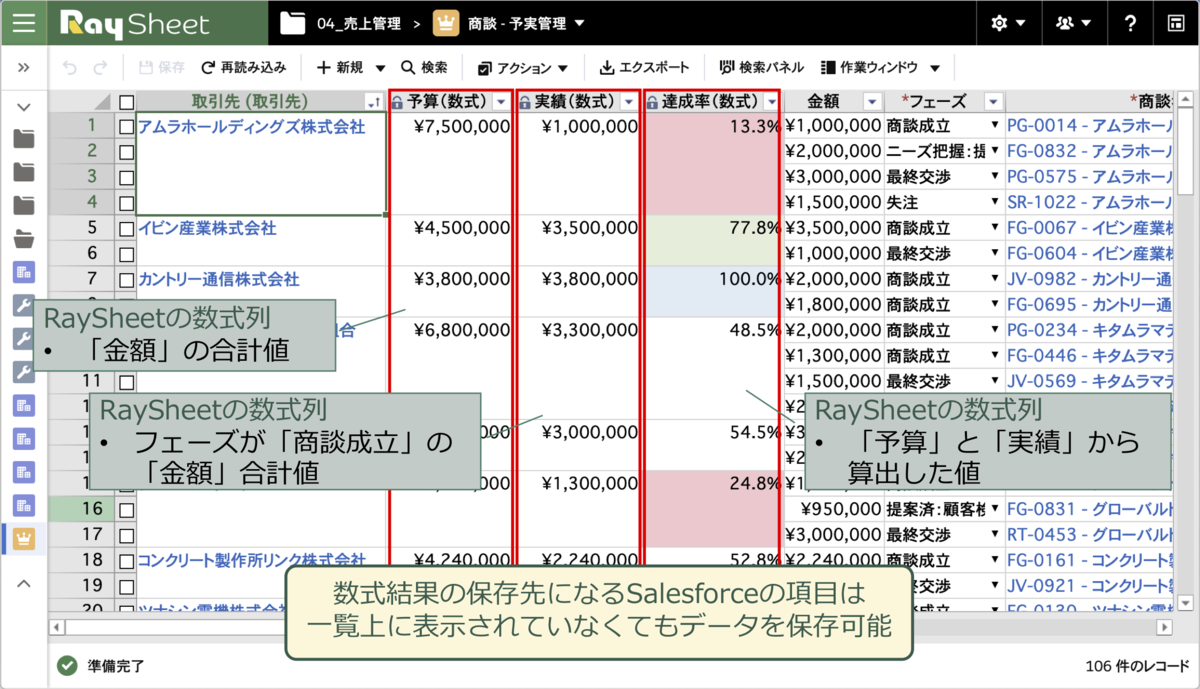Check the row 6 checkbox

(x=126, y=254)
